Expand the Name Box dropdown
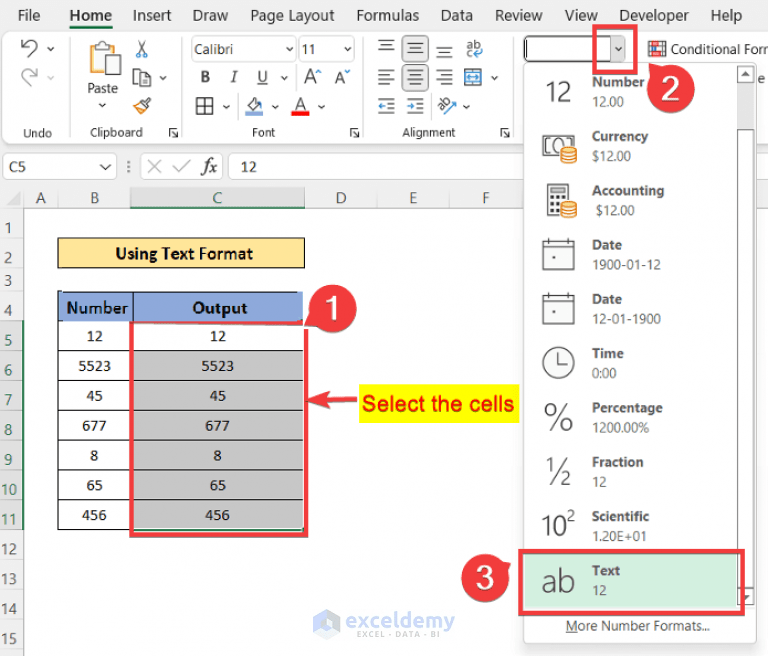The image size is (768, 656). pyautogui.click(x=105, y=167)
